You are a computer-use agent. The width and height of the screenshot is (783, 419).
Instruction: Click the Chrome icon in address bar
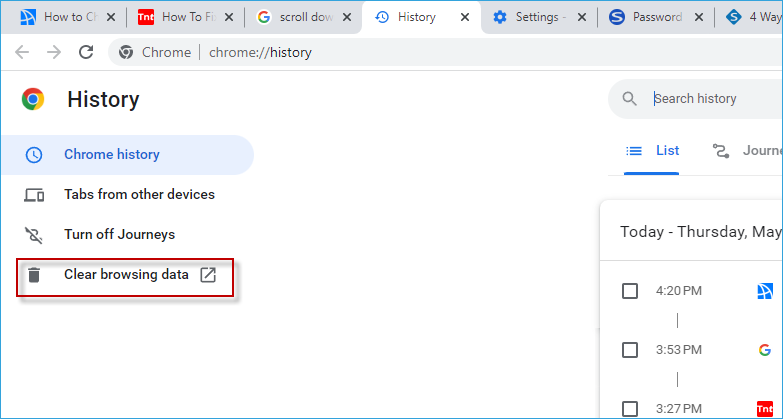126,52
